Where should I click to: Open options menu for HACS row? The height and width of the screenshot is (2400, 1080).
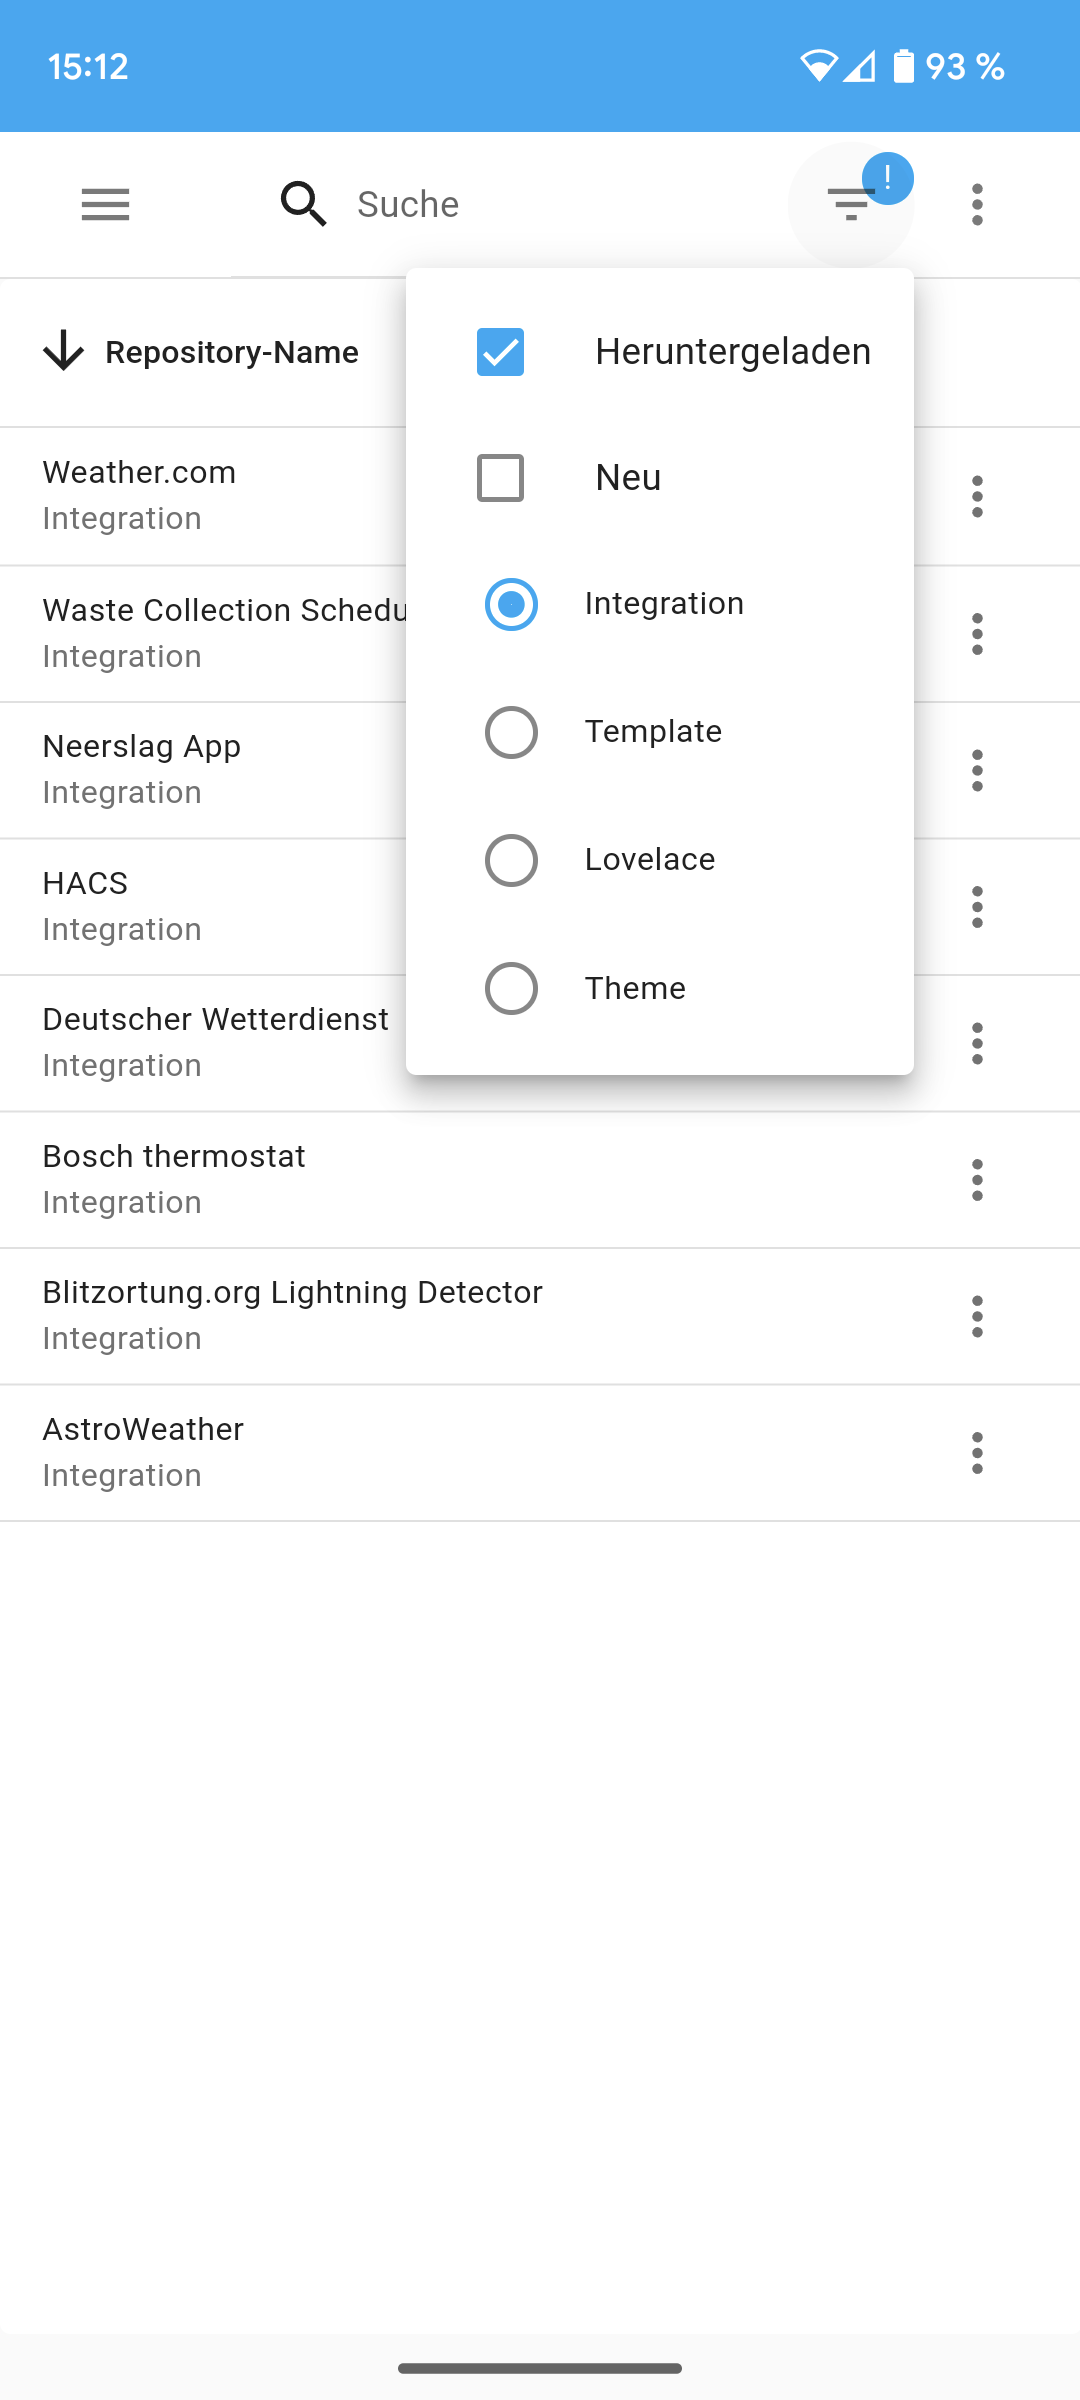pyautogui.click(x=977, y=907)
